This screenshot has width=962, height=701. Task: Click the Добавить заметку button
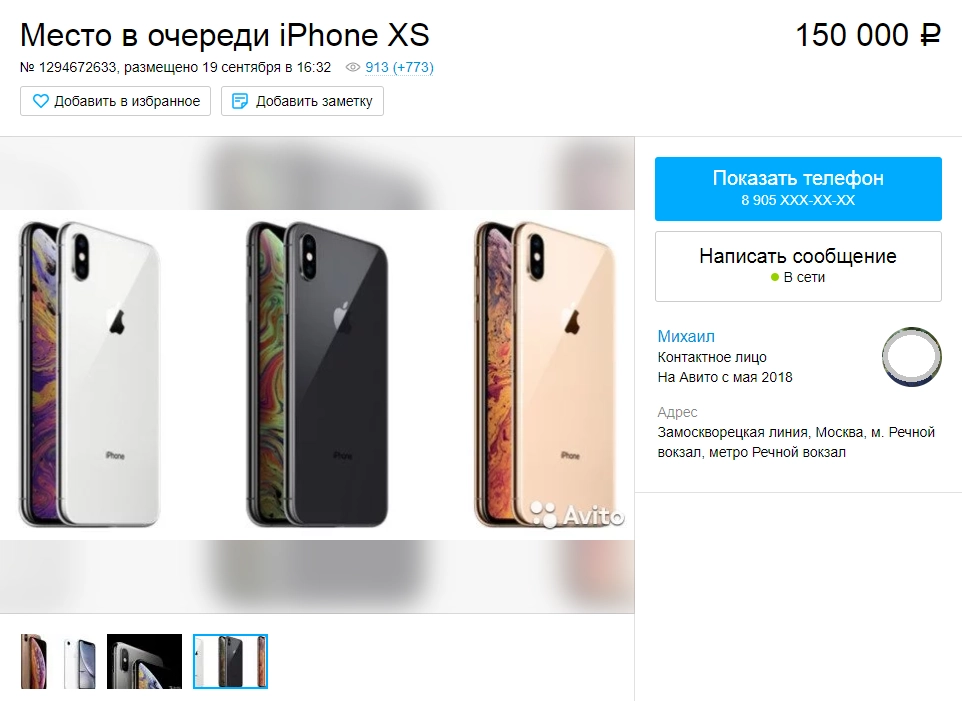[302, 101]
